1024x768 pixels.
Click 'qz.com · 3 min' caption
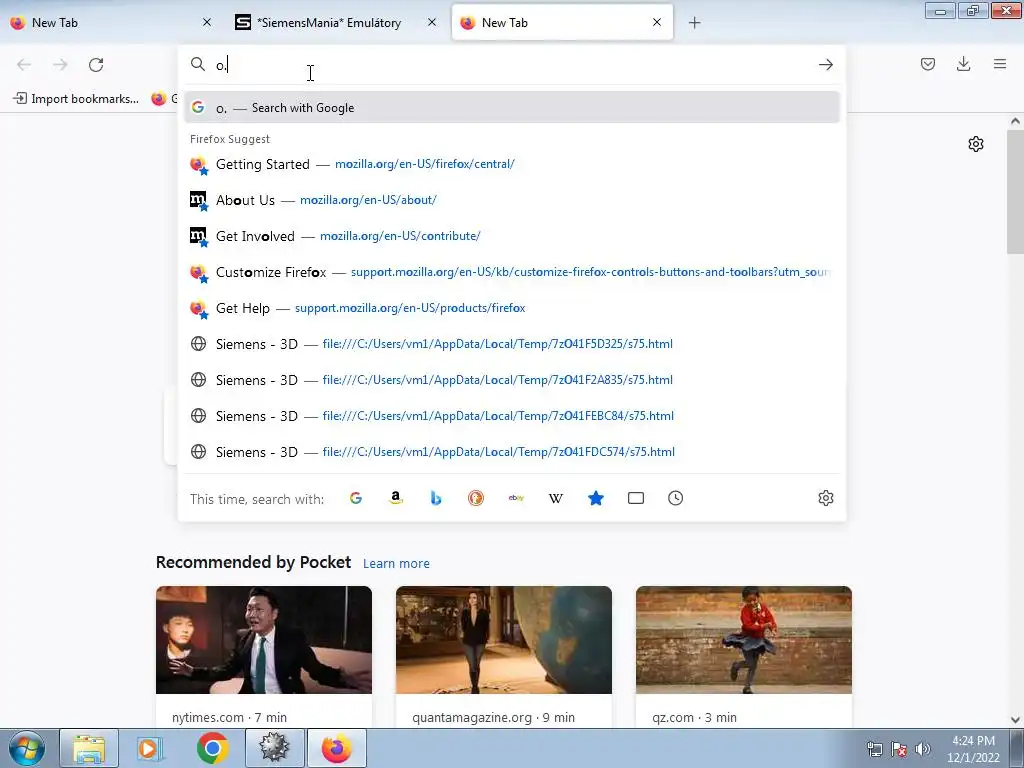click(694, 718)
